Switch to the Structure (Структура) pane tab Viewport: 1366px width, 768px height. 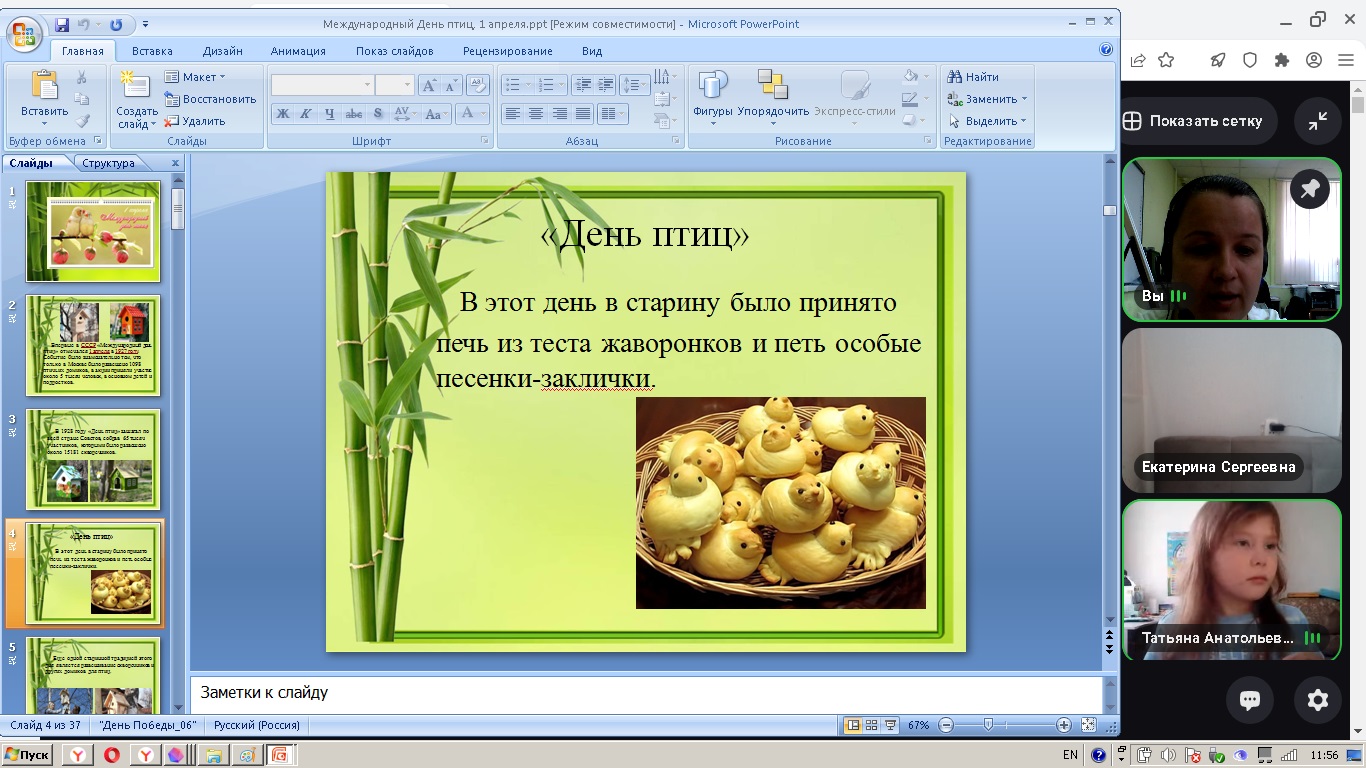[x=108, y=163]
